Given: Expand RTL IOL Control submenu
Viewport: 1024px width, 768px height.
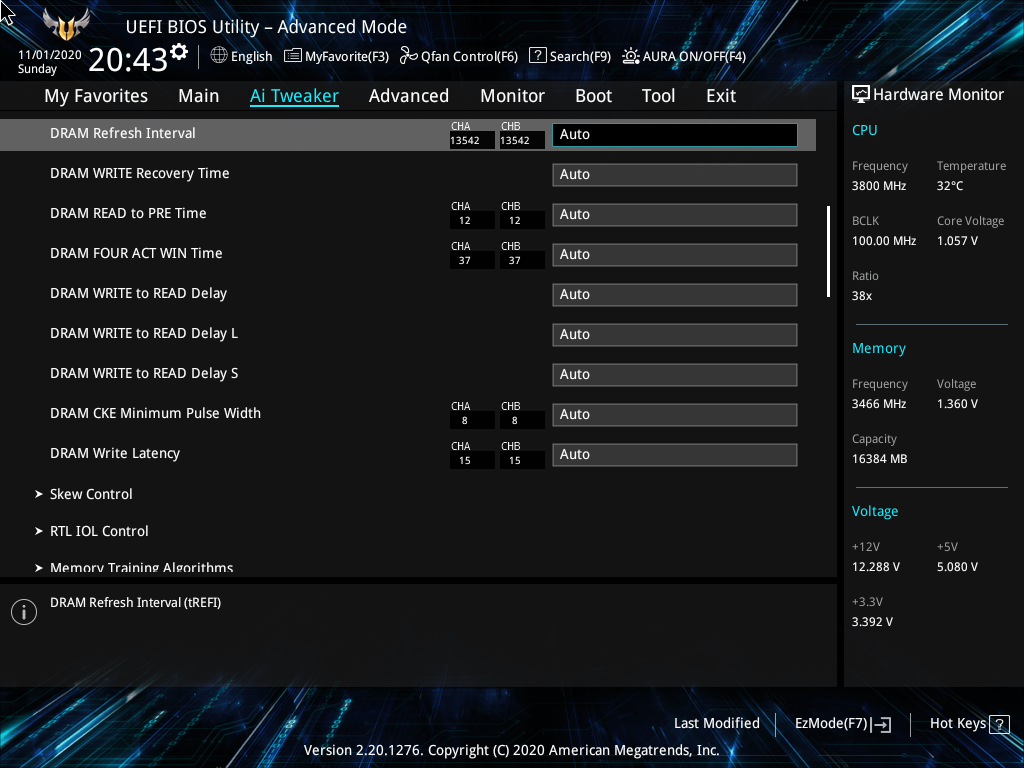Looking at the screenshot, I should point(99,532).
